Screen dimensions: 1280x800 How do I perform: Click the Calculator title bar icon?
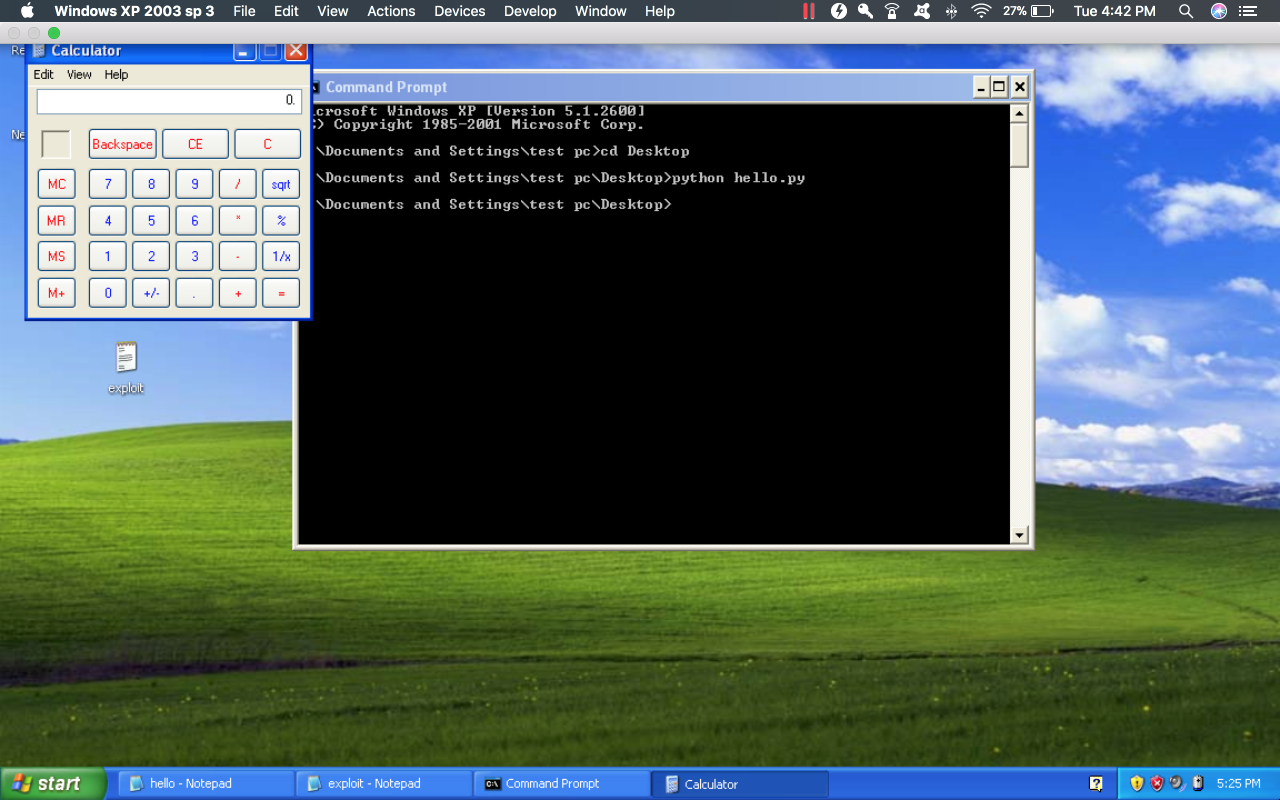(39, 51)
